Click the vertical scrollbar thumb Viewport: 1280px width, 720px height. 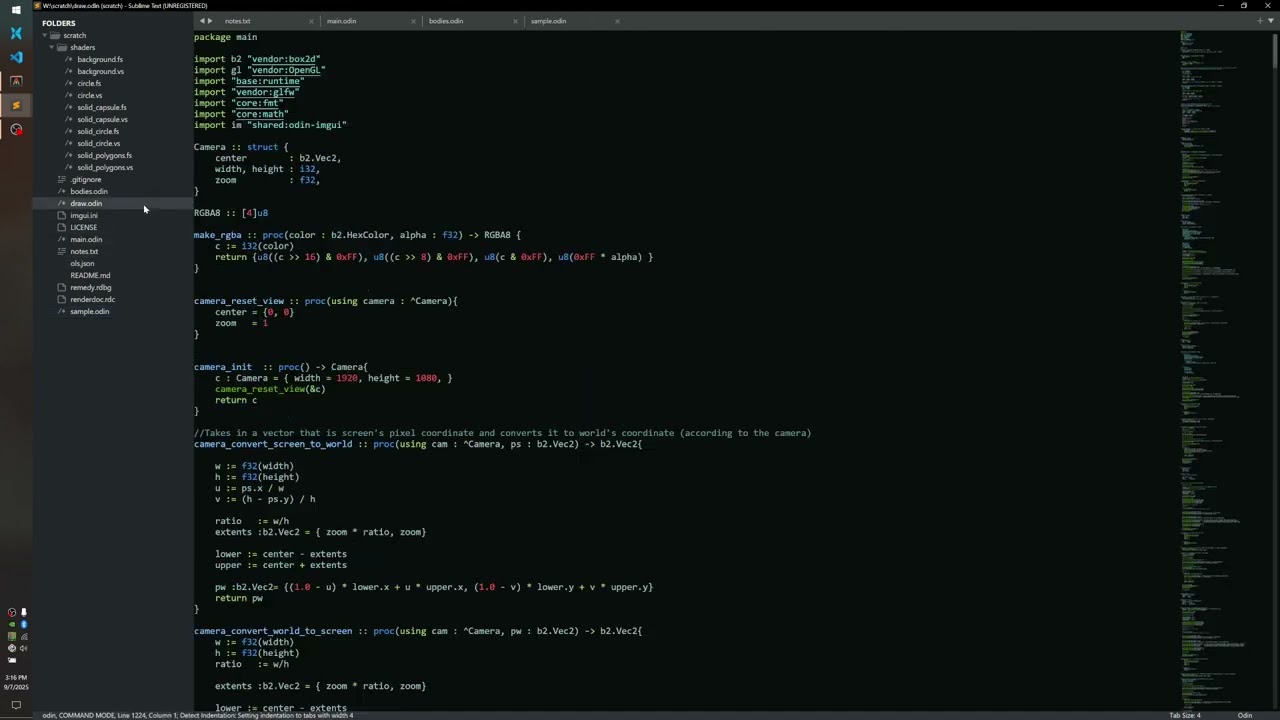pyautogui.click(x=1275, y=50)
